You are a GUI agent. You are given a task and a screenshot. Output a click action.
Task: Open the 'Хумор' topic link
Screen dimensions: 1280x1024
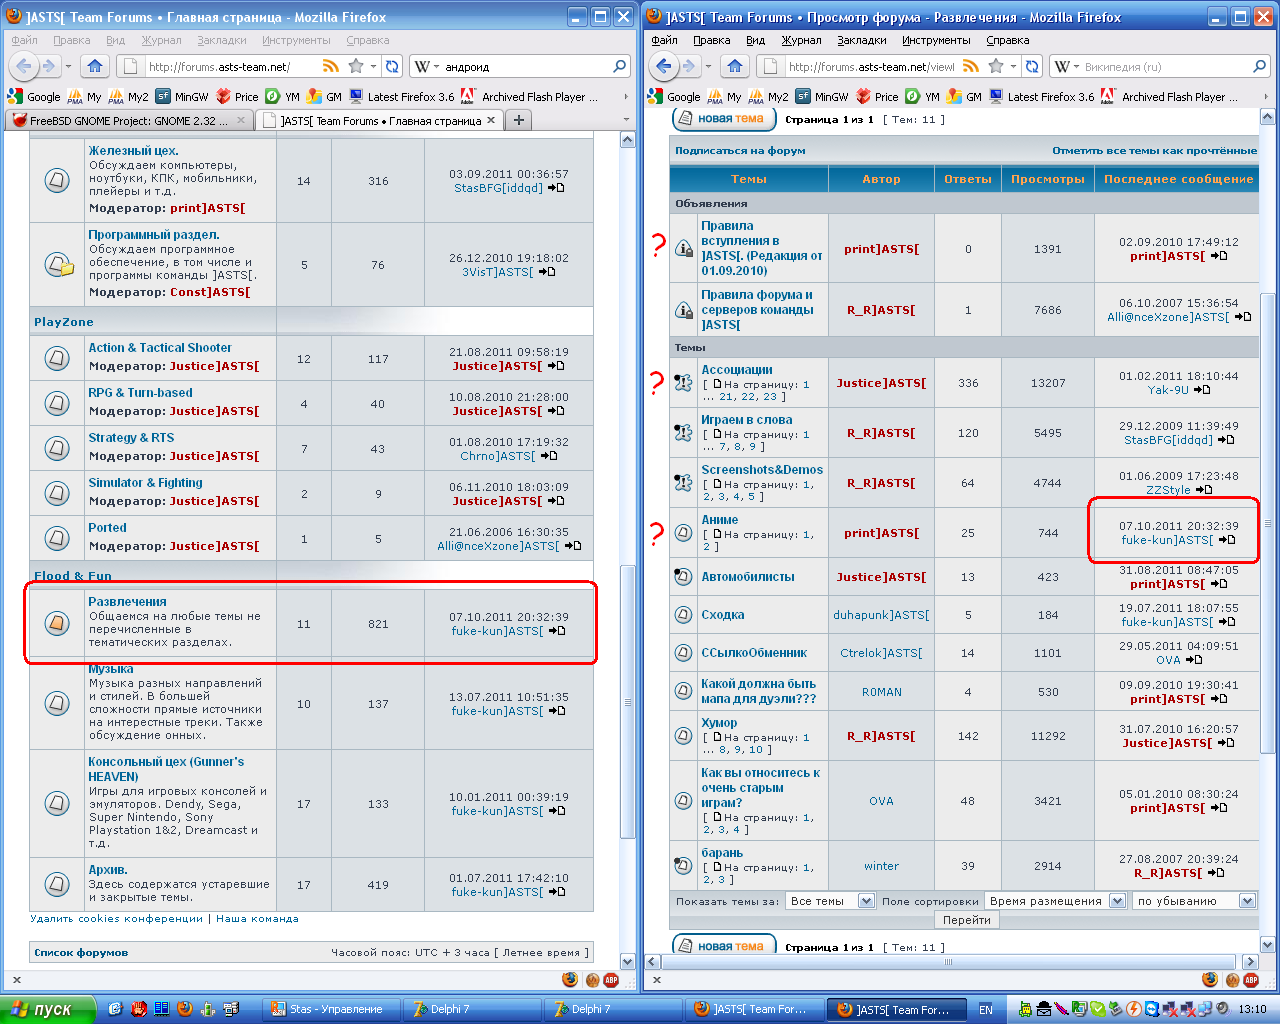click(x=719, y=722)
